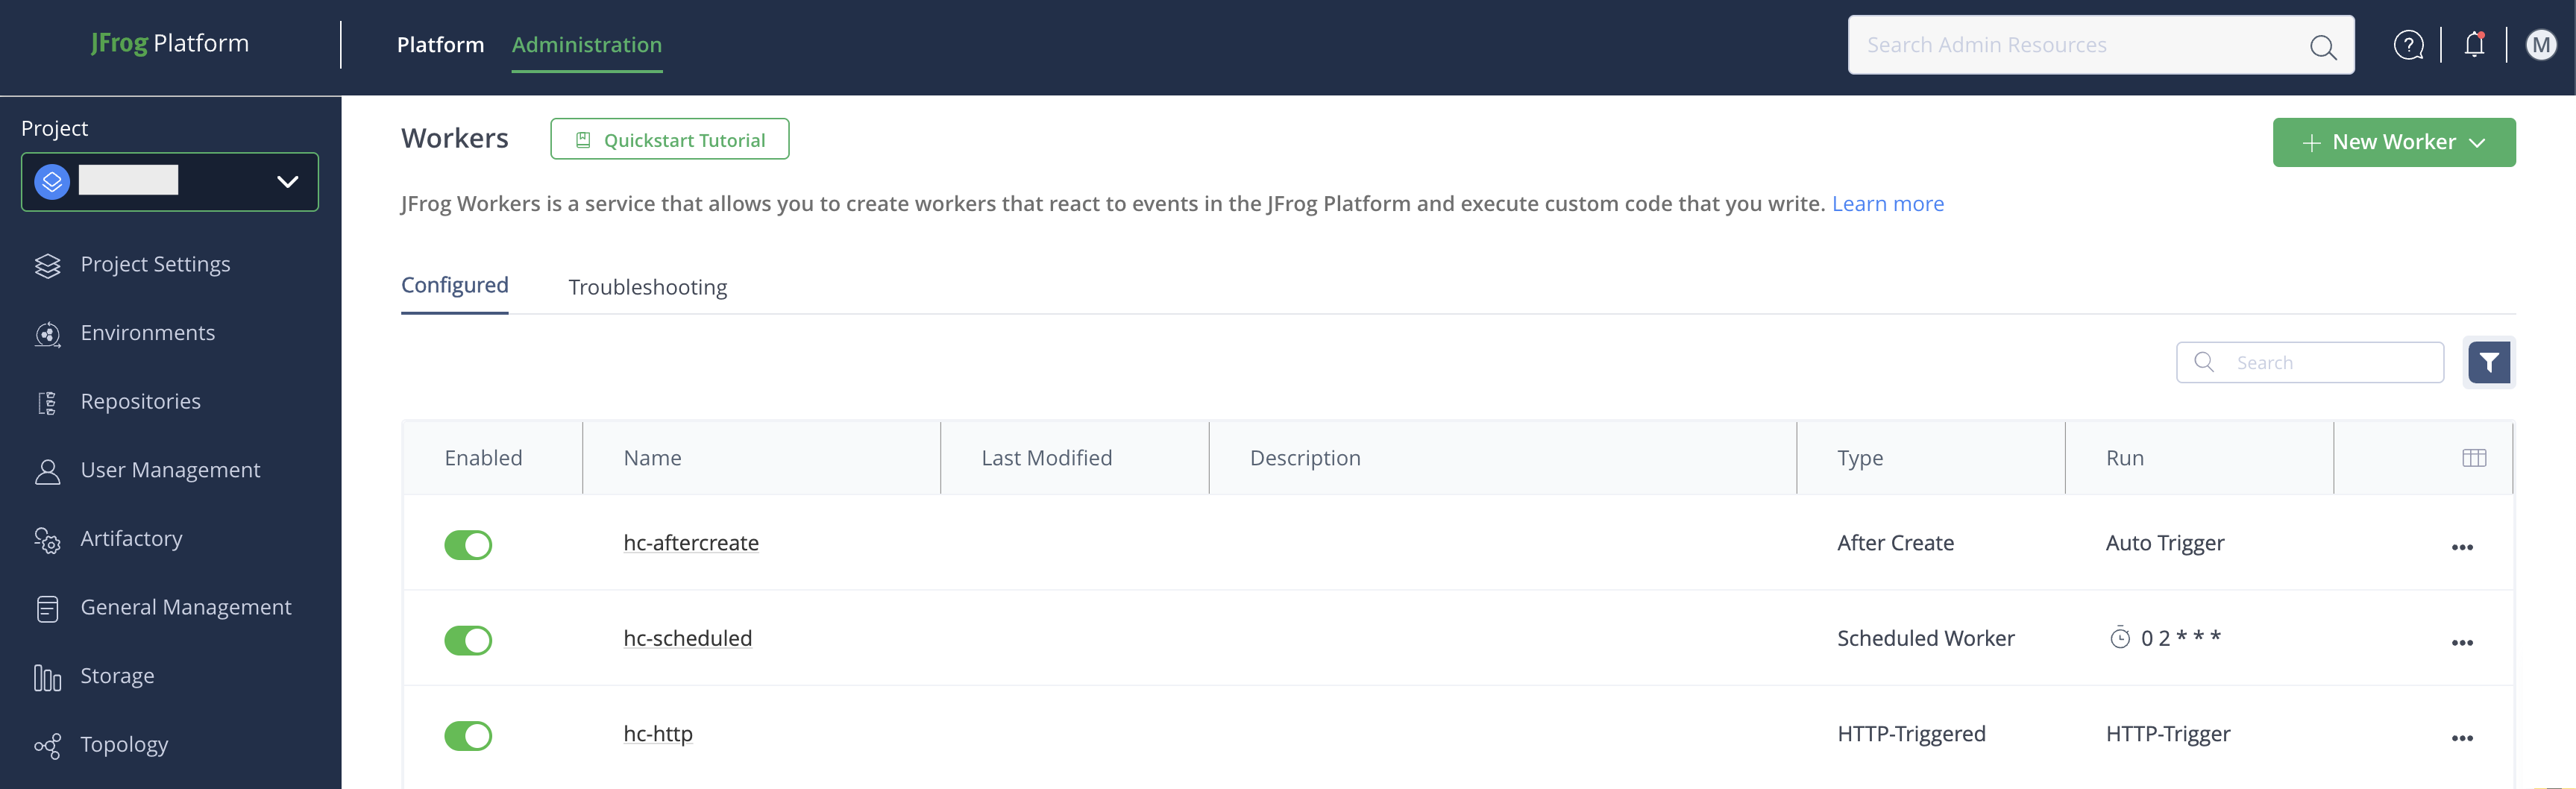Click the JFrog Platform logo
Screen dimensions: 2576x789
click(x=169, y=43)
